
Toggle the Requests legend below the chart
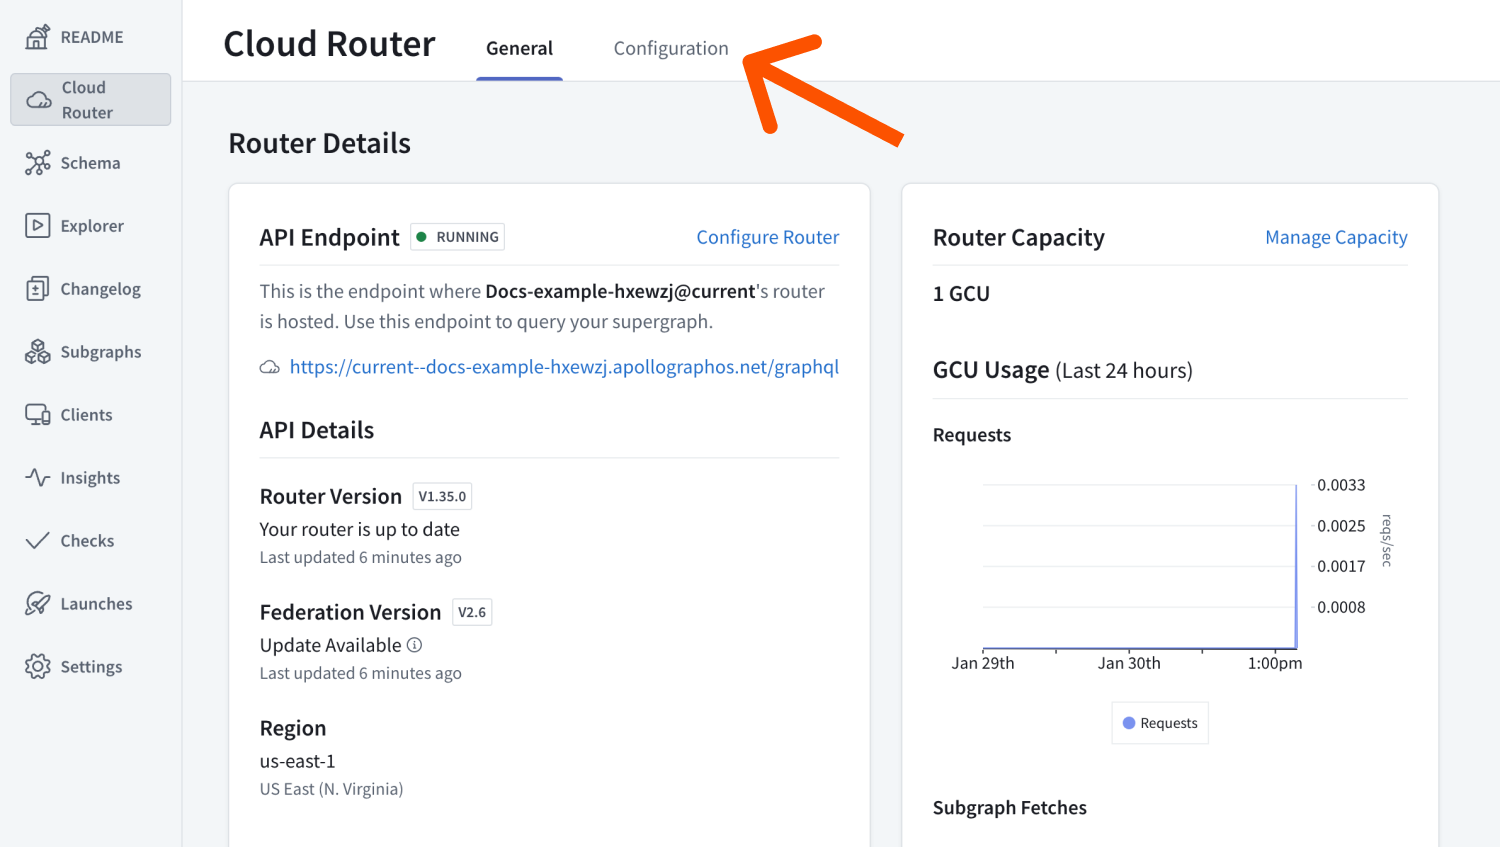point(1159,722)
